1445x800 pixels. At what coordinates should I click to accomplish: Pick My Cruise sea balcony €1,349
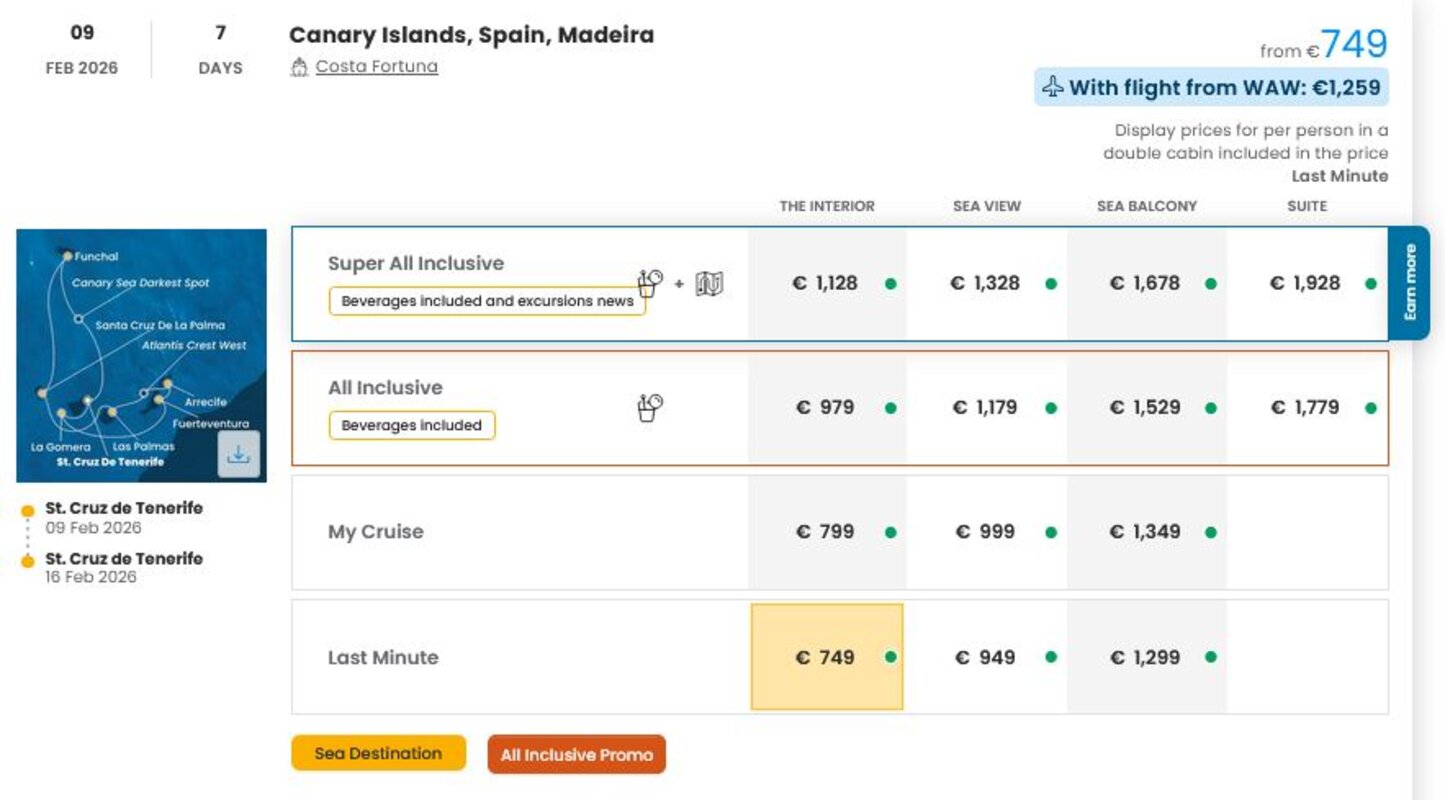click(1145, 532)
